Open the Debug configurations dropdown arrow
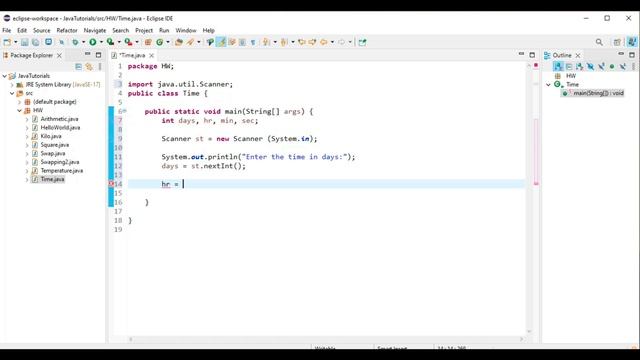This screenshot has height=360, width=640. pyautogui.click(x=83, y=42)
